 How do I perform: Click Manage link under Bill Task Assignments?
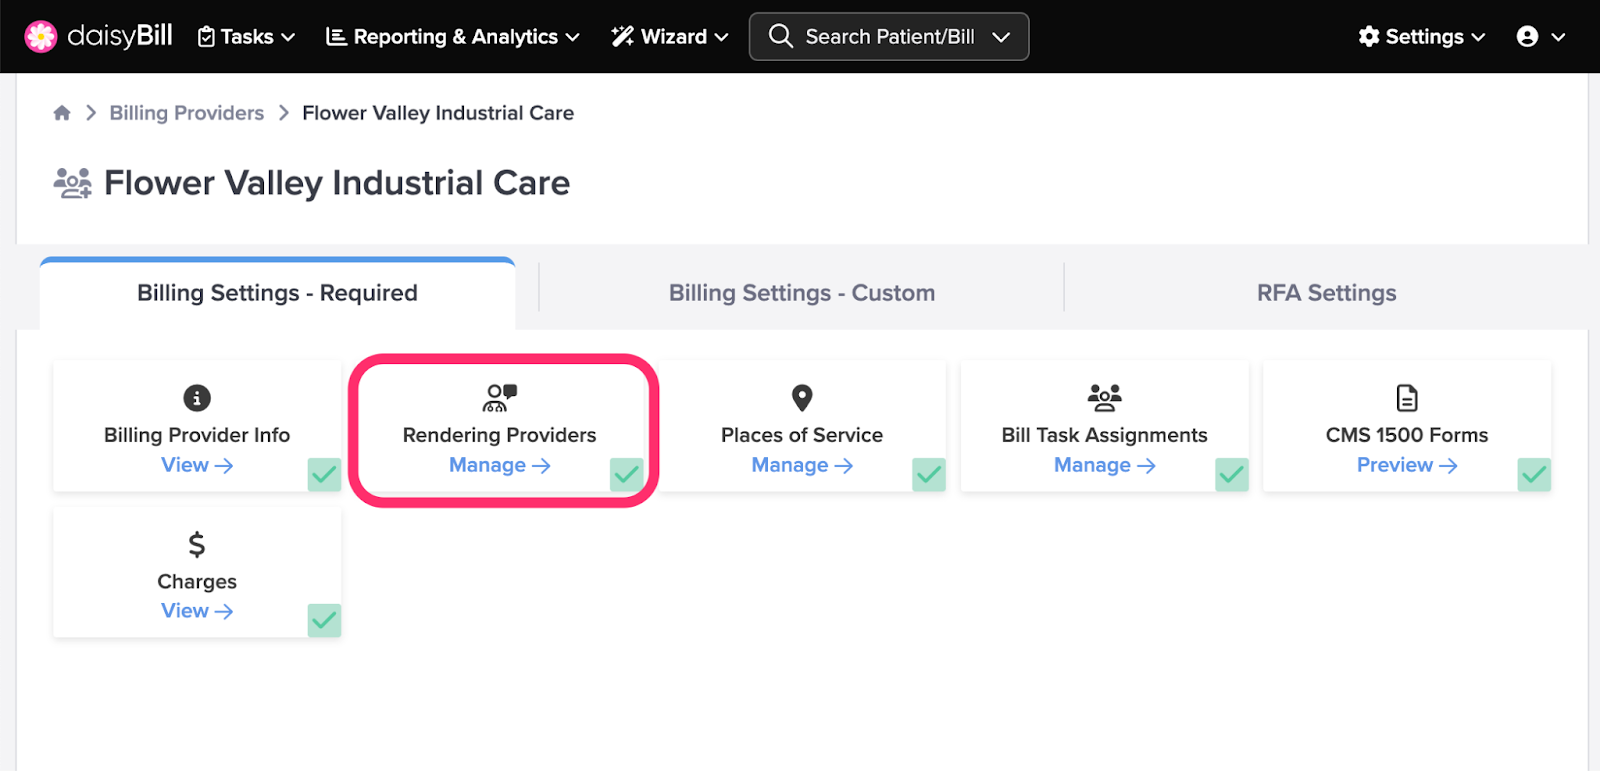1105,465
